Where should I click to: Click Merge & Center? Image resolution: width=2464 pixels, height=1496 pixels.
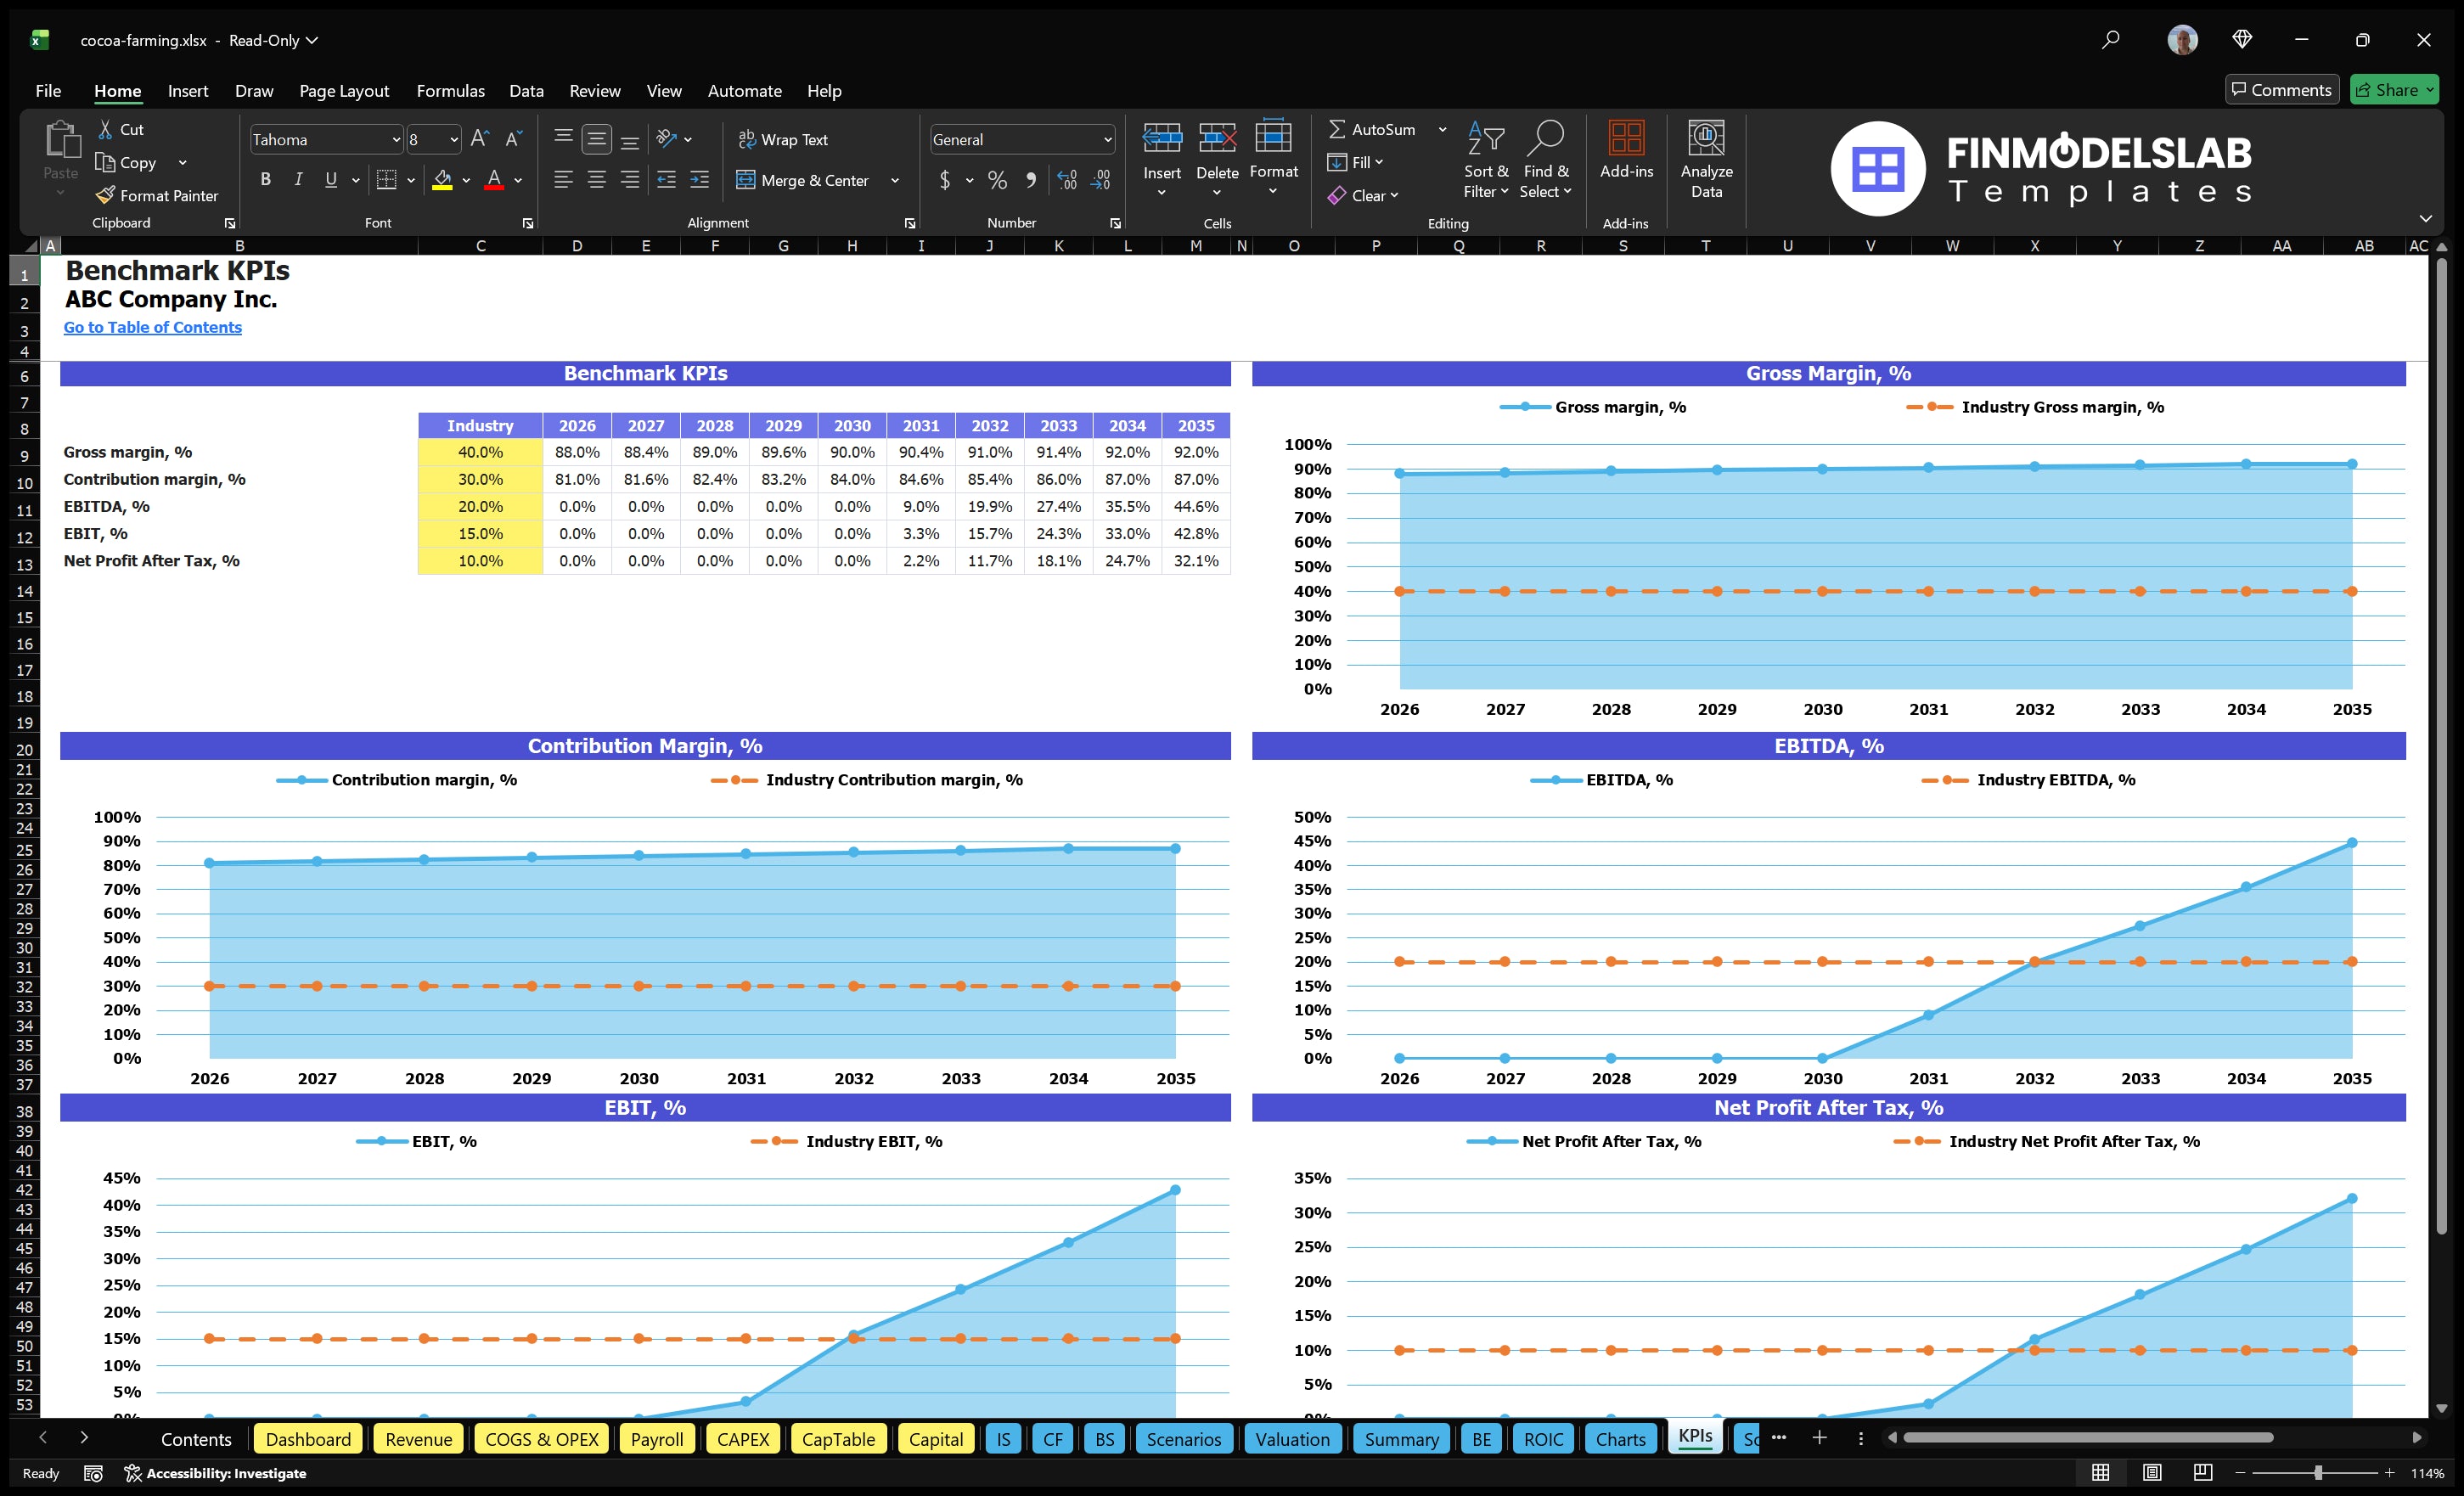coord(803,180)
